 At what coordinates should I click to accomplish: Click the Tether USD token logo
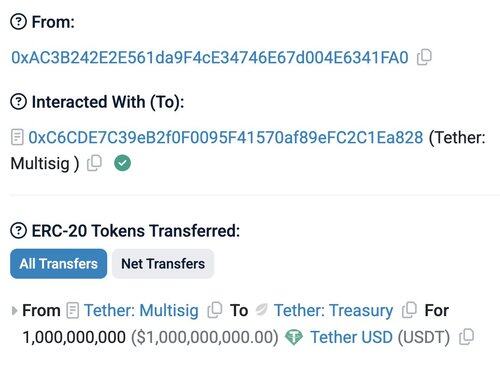point(294,337)
